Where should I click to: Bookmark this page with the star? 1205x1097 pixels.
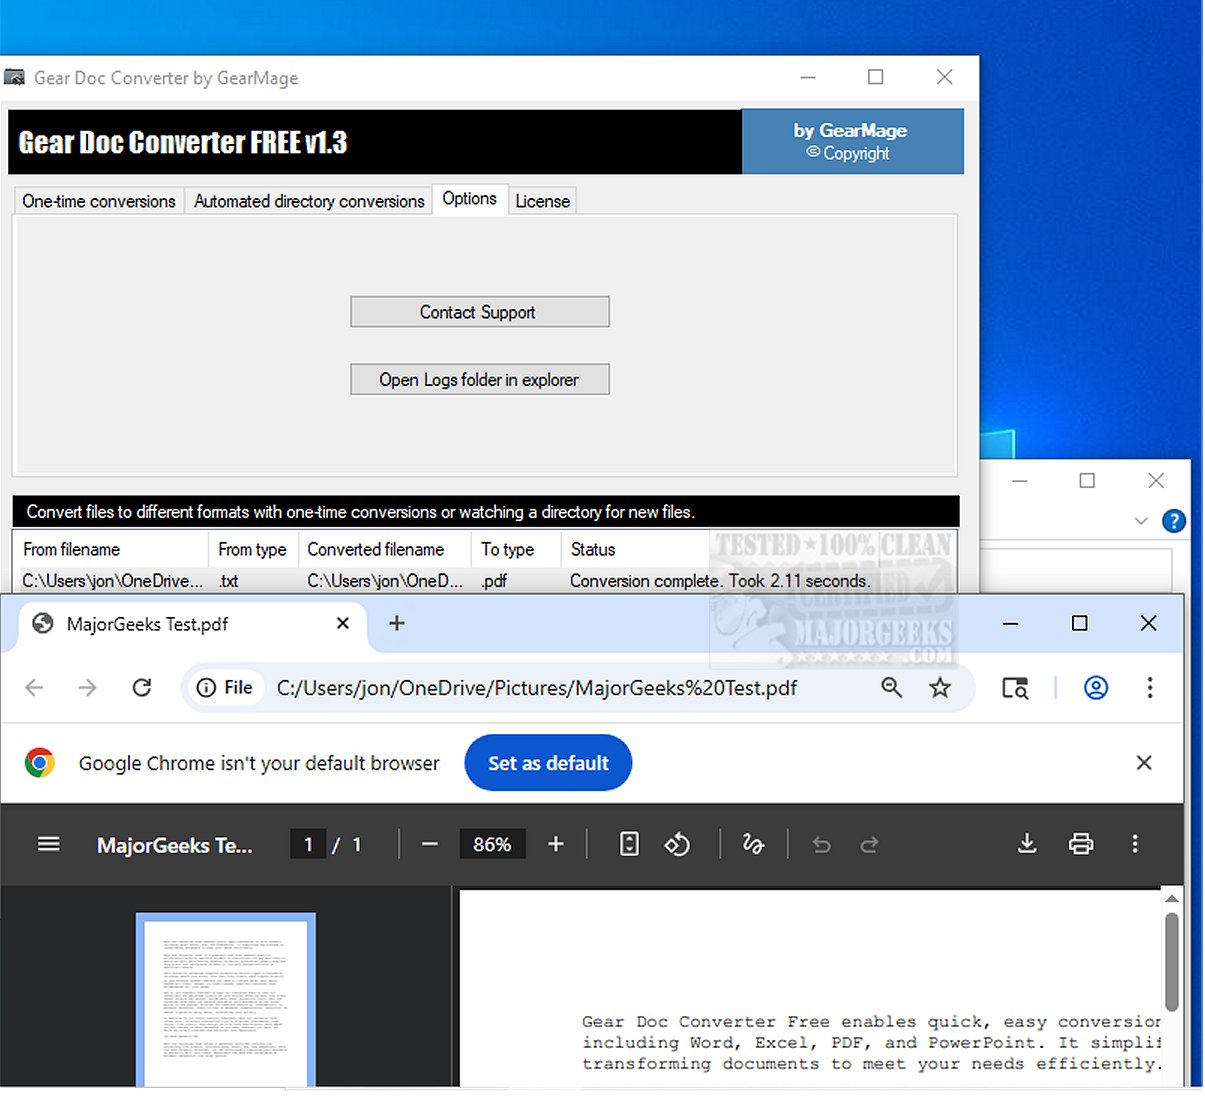(x=940, y=688)
